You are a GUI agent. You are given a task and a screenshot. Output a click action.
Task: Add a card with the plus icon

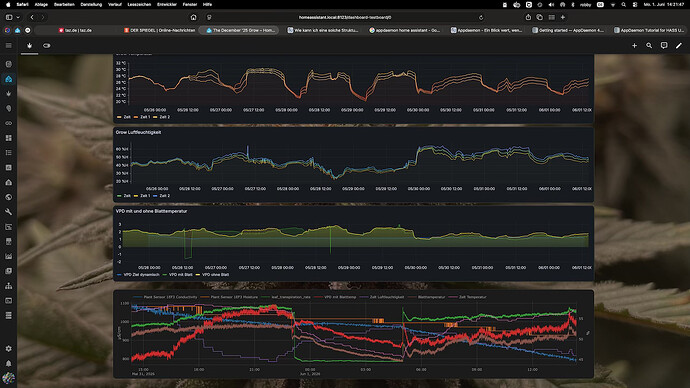pyautogui.click(x=634, y=45)
